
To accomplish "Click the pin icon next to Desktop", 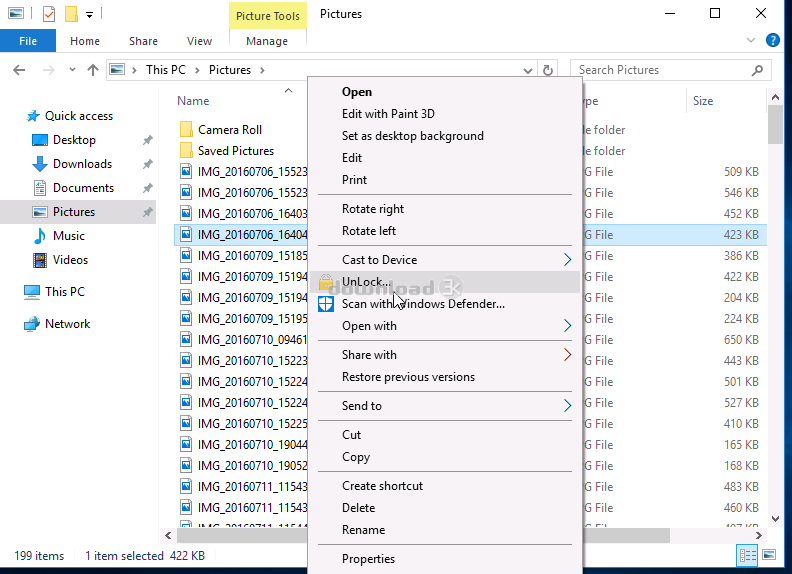I will 147,140.
